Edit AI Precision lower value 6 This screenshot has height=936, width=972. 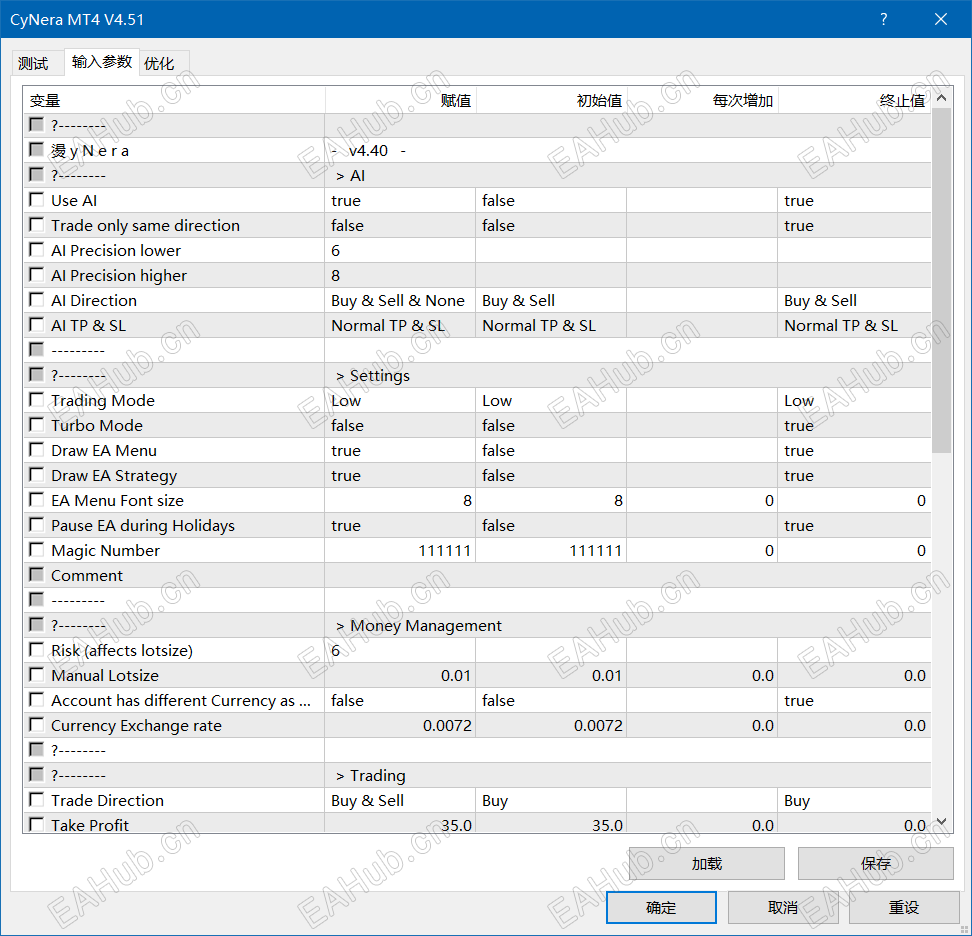pyautogui.click(x=400, y=250)
